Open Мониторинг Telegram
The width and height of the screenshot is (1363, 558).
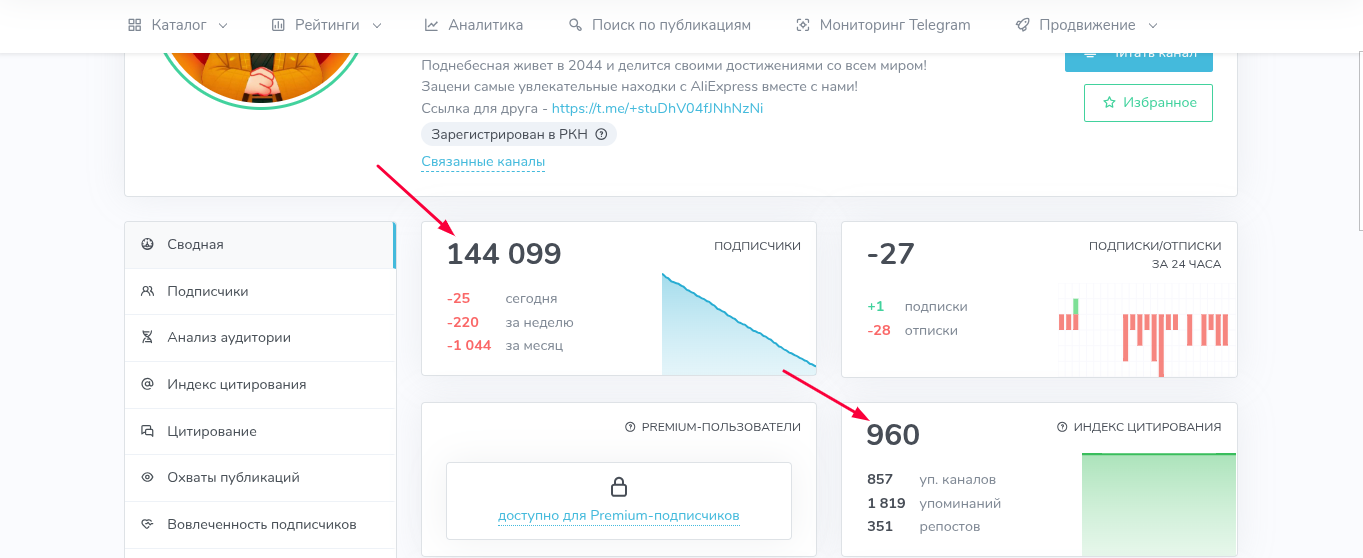(882, 25)
